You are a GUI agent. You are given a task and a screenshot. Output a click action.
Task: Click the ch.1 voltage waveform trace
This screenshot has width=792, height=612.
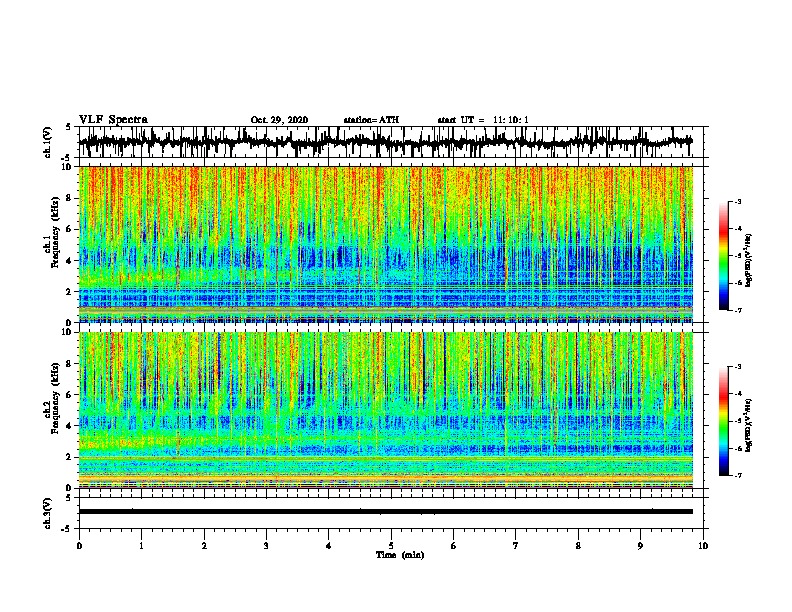click(x=386, y=142)
